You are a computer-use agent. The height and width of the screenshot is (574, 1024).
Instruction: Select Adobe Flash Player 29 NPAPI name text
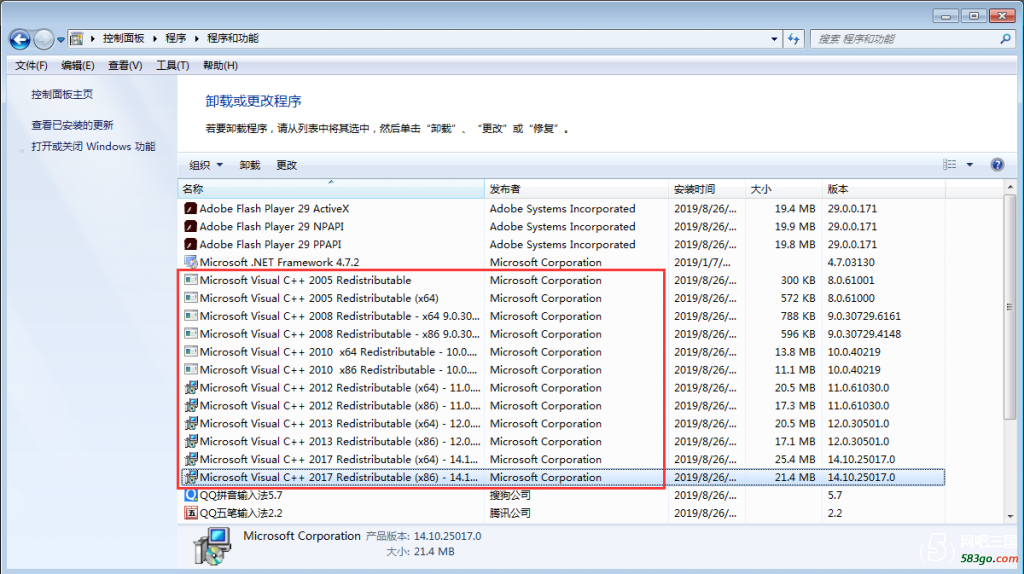click(272, 227)
